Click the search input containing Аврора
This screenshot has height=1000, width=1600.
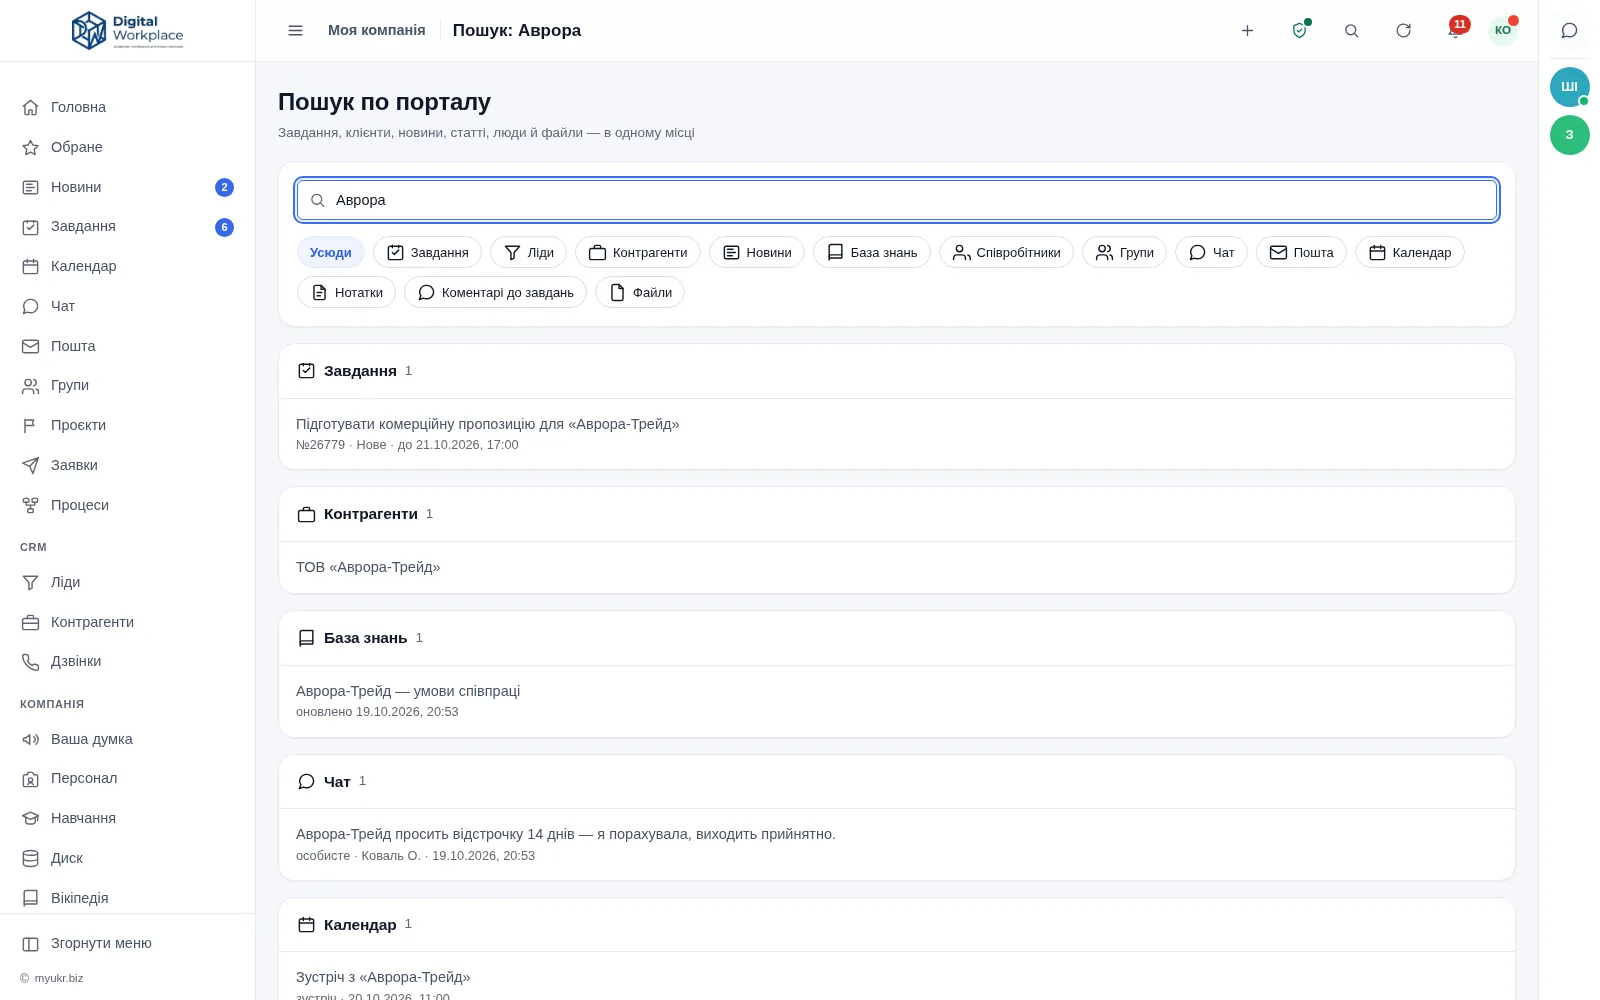point(897,200)
